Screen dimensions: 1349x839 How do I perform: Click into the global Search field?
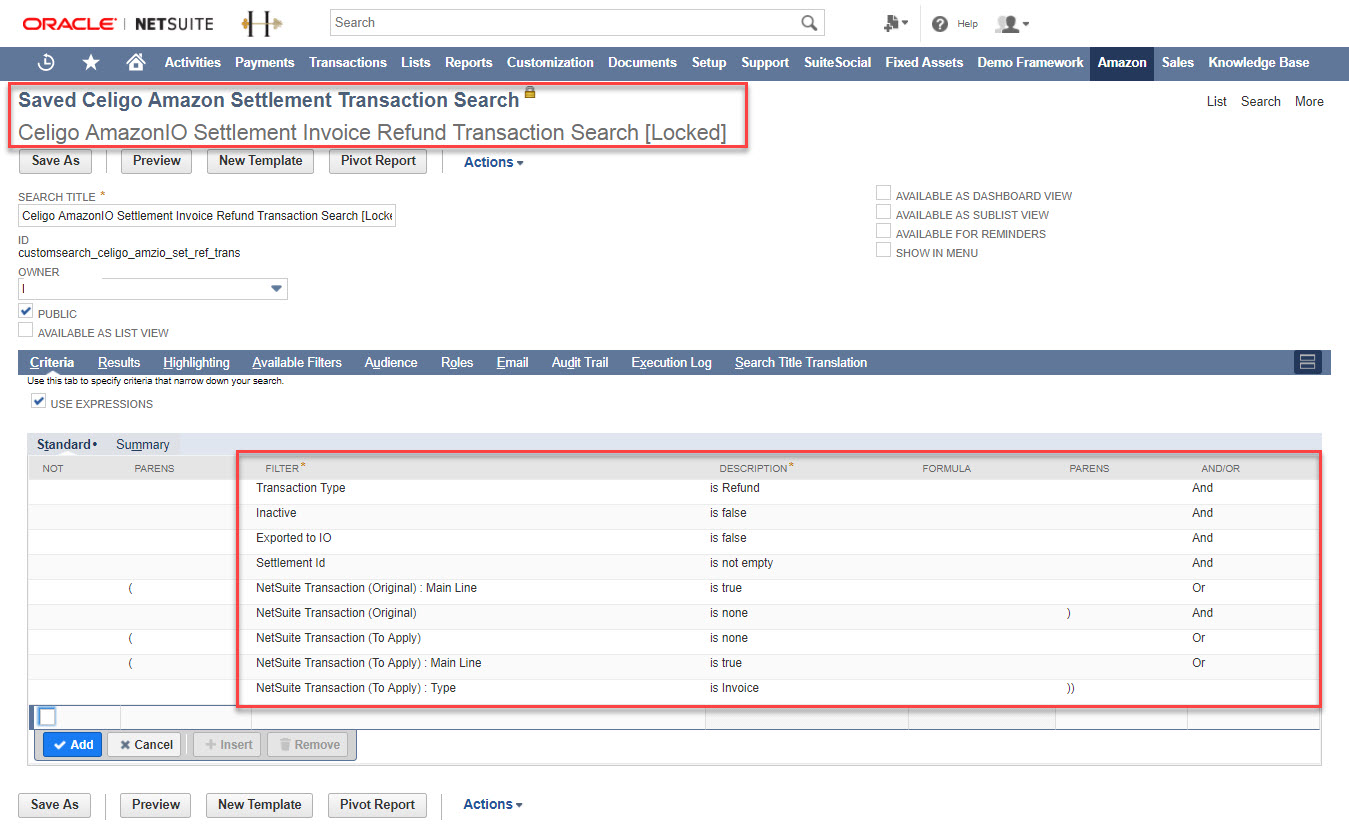tap(565, 22)
